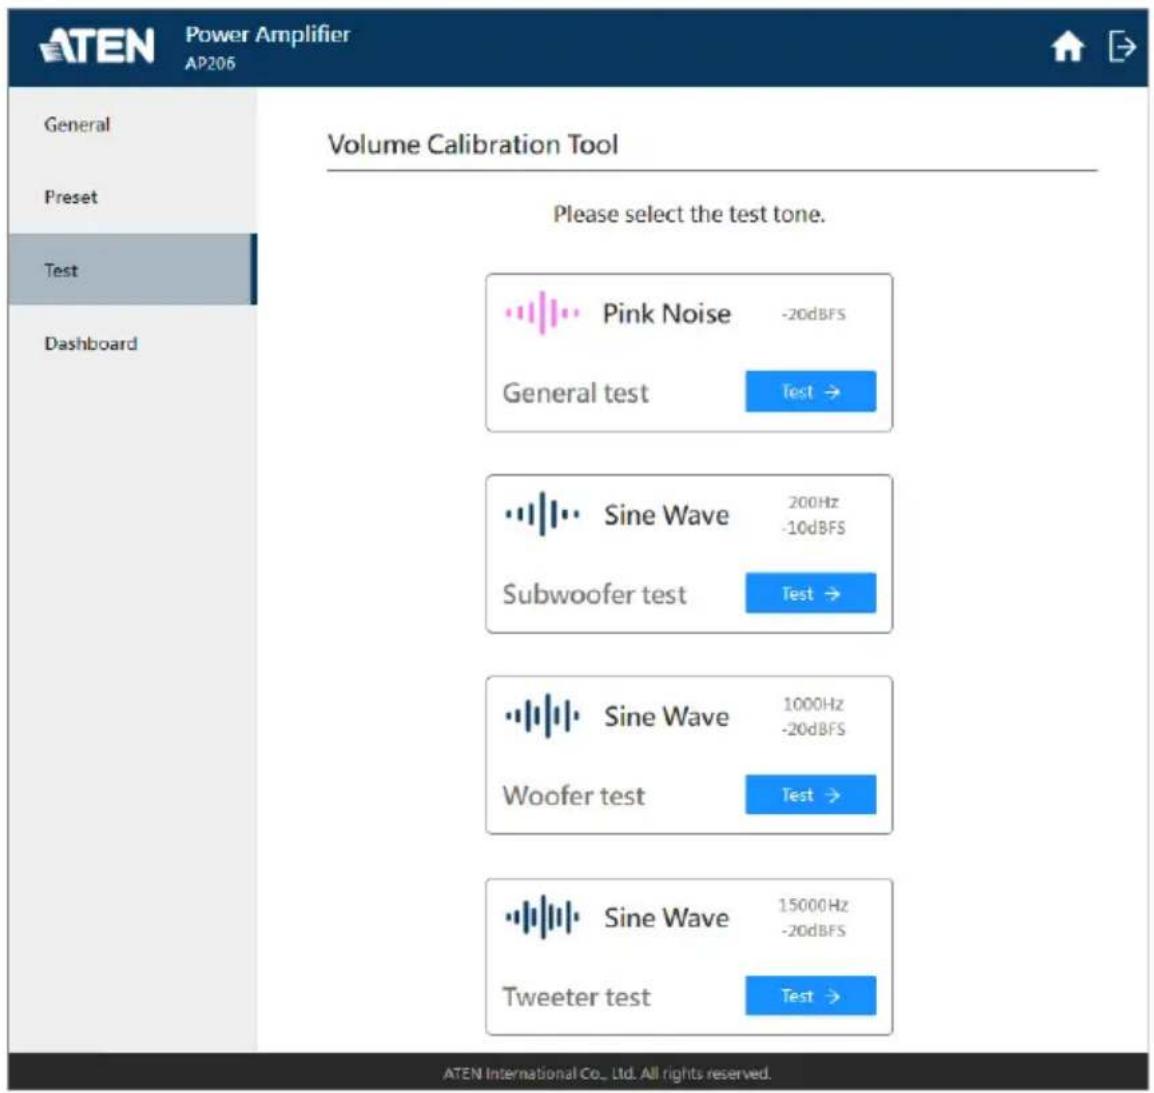Click the 'Please select the test tone.' text
This screenshot has height=1093, width=1154.
tap(689, 214)
